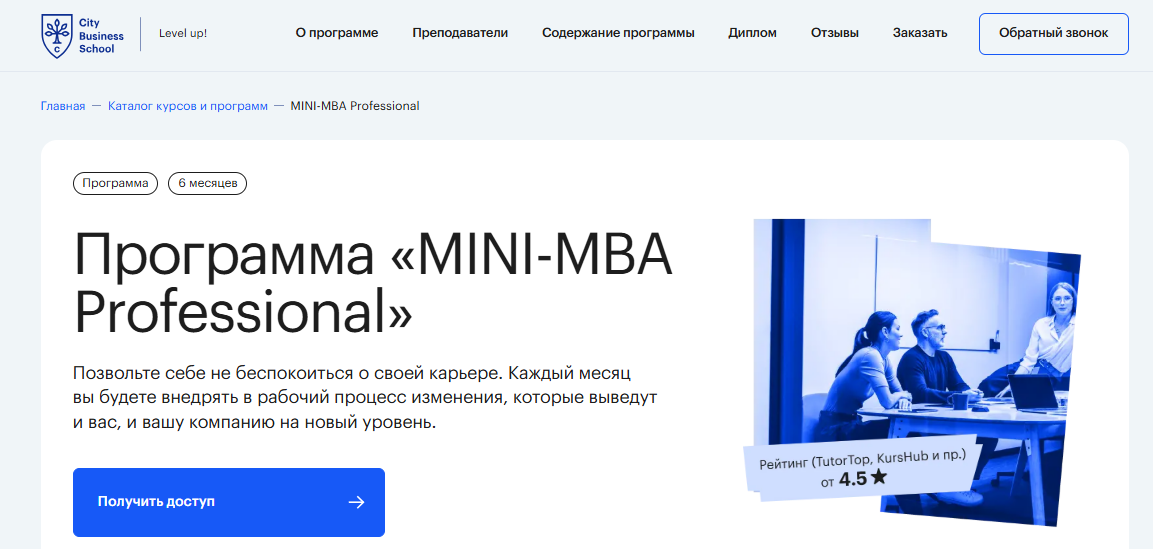The width and height of the screenshot is (1153, 549).
Task: Click the City Business School shield logo
Action: pyautogui.click(x=56, y=34)
